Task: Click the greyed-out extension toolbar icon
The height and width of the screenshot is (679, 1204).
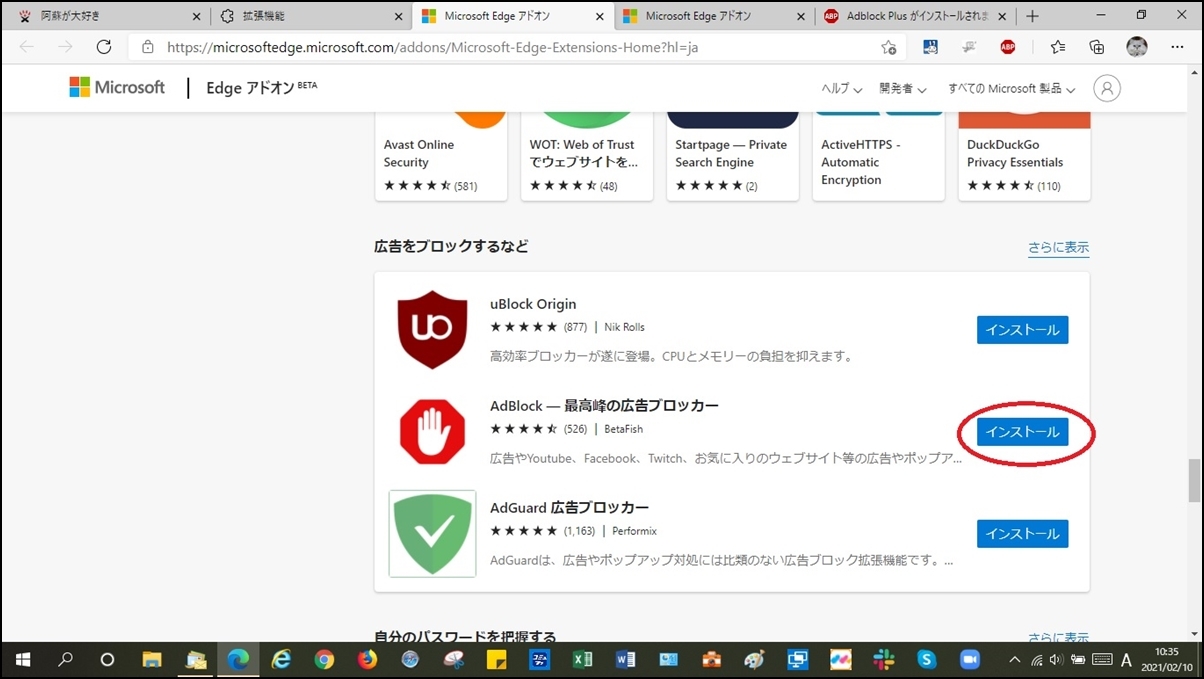Action: point(969,47)
